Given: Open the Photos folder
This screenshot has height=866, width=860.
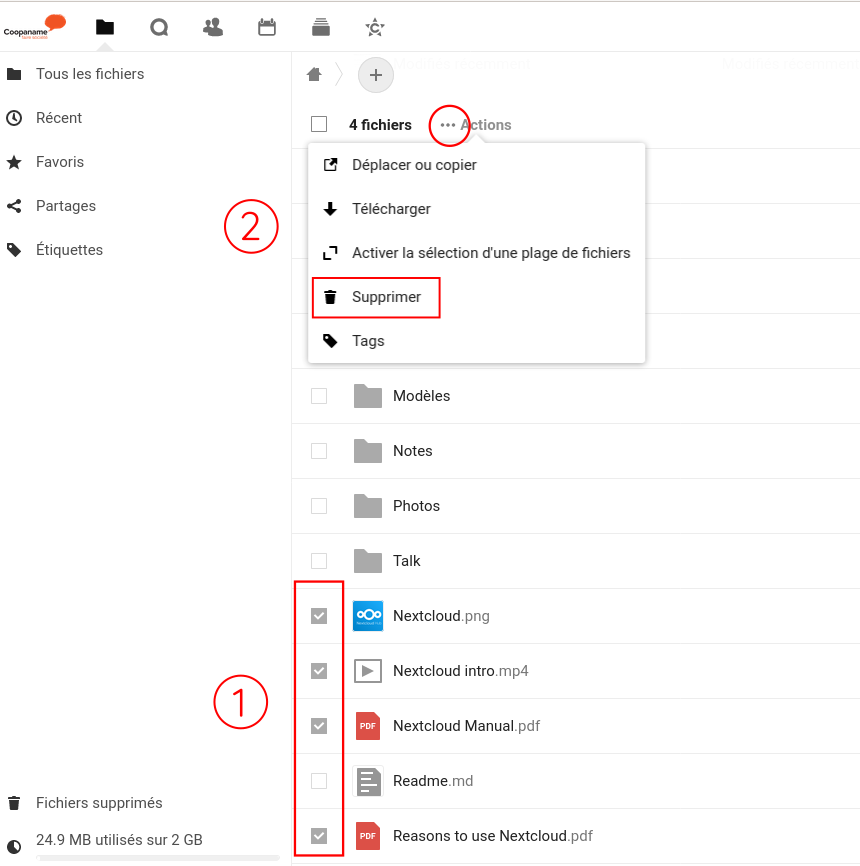Looking at the screenshot, I should click(x=416, y=506).
